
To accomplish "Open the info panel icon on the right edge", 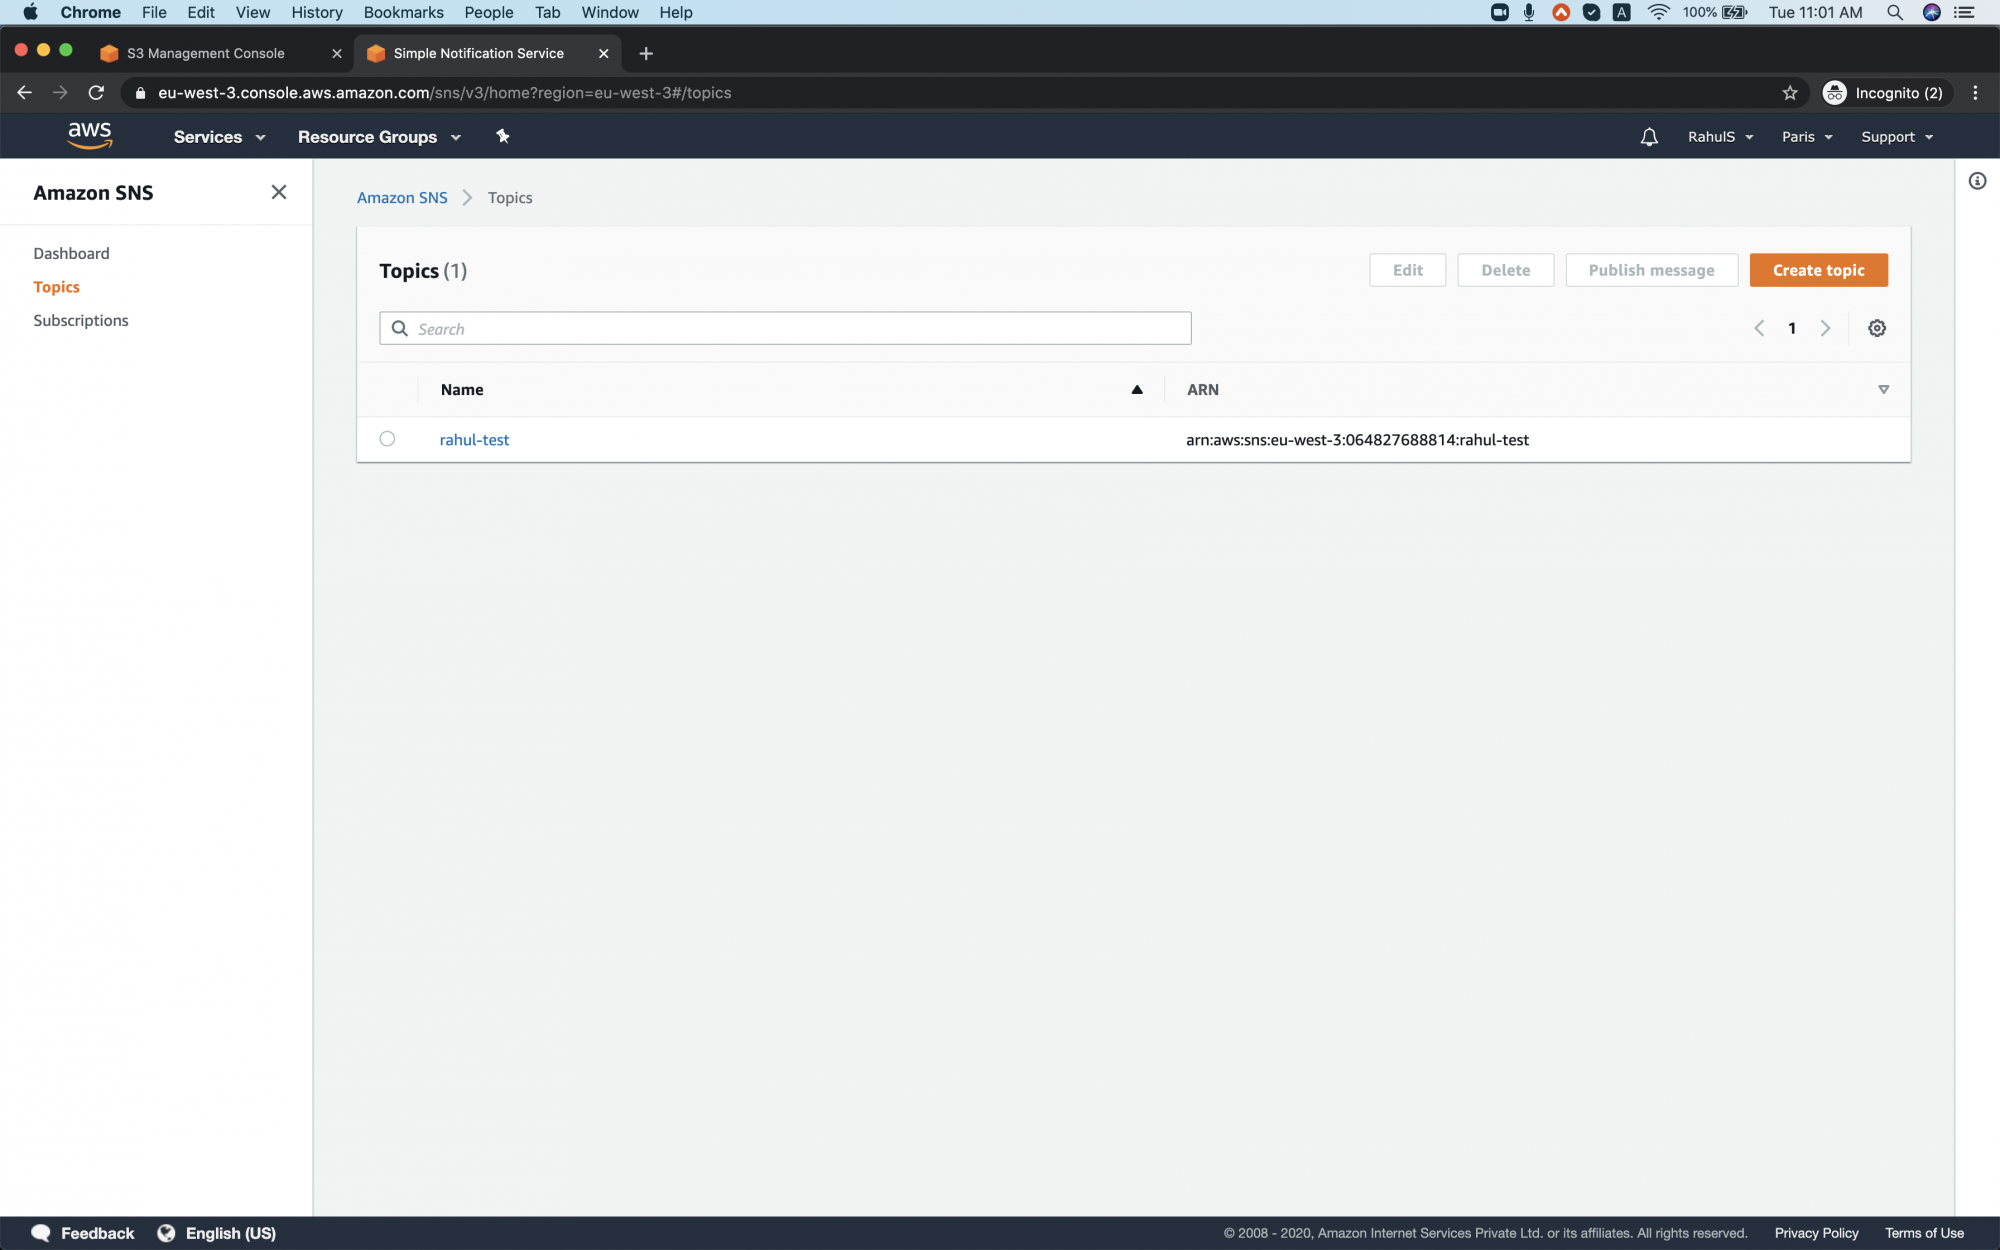I will (x=1977, y=181).
